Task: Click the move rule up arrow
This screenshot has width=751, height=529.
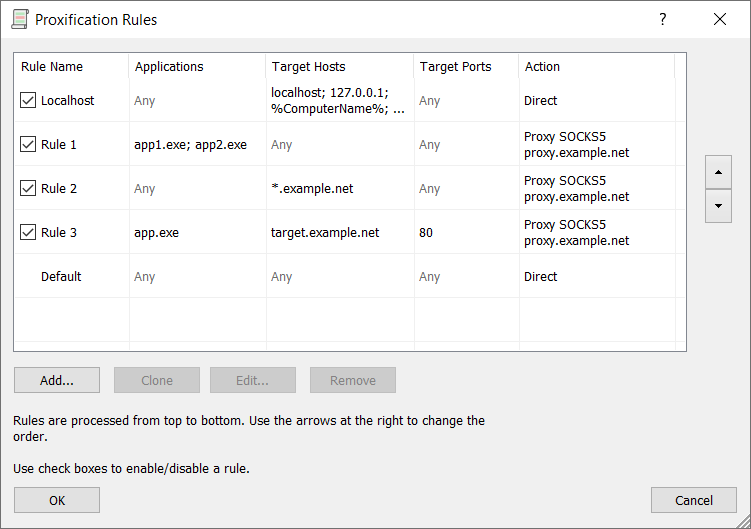Action: [x=718, y=171]
